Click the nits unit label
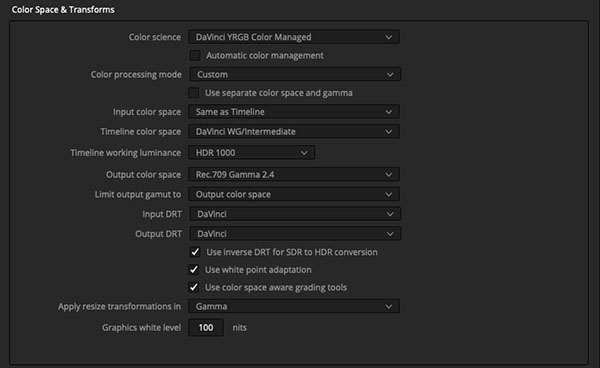Screen dimensions: 600x368 tap(240, 327)
